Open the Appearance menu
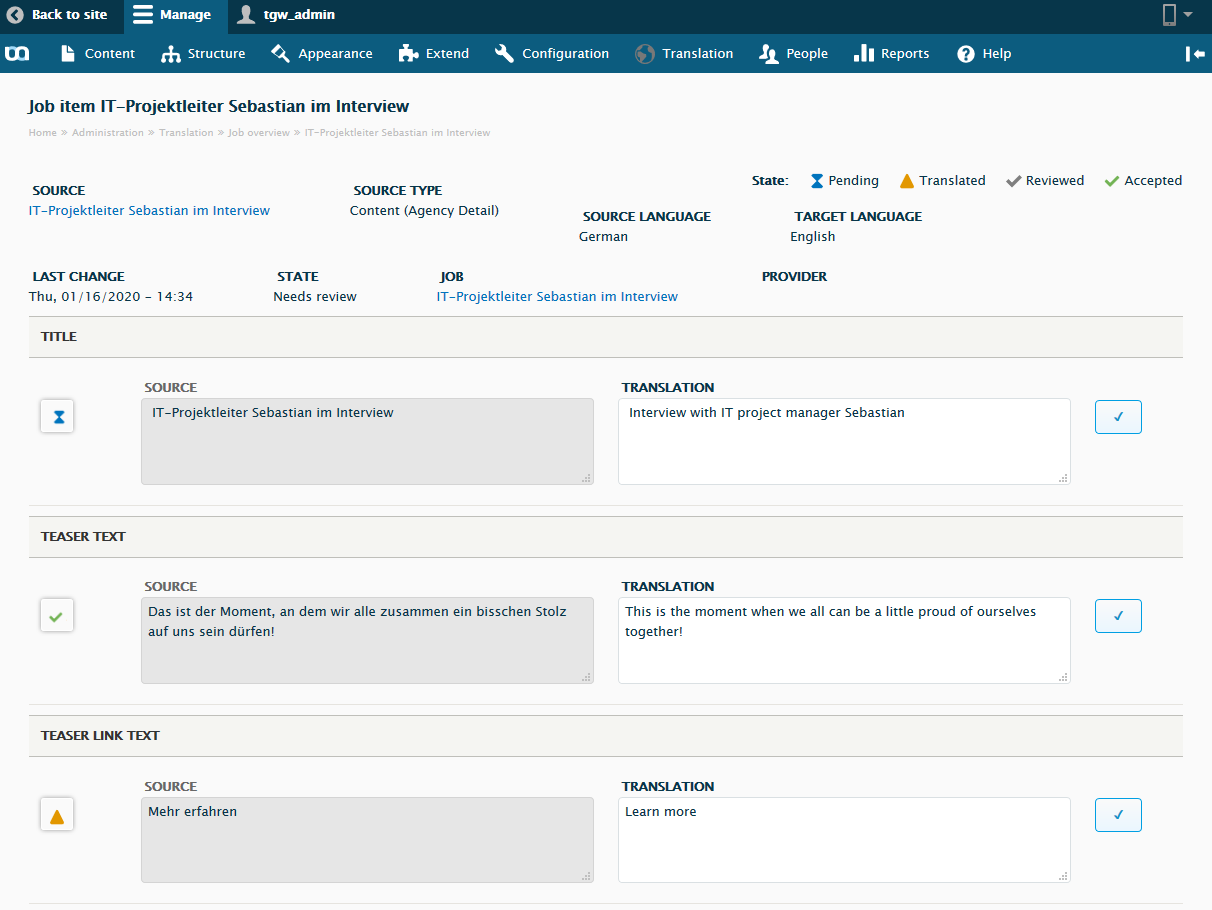 pos(322,54)
